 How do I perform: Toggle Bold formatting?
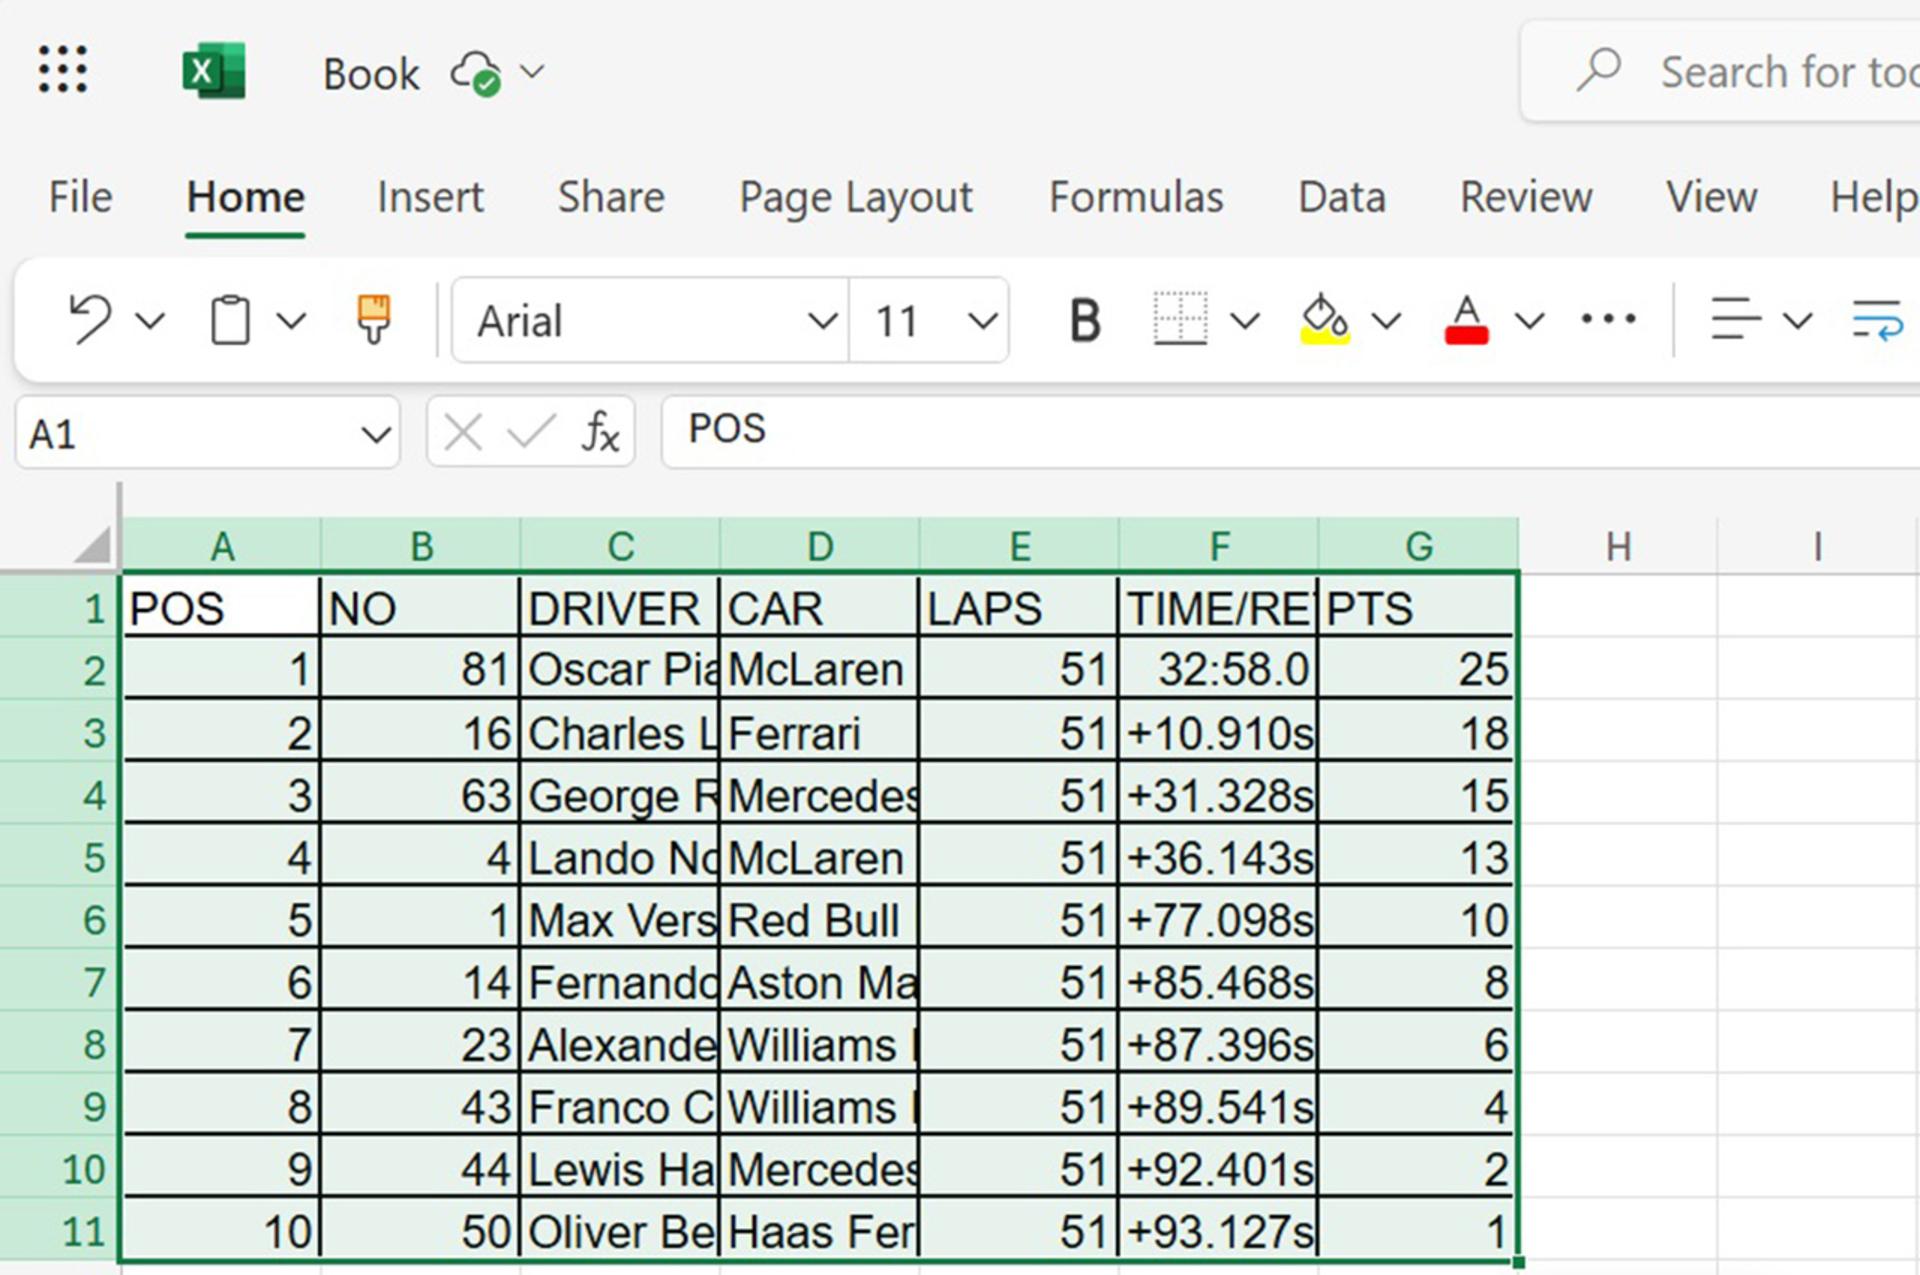tap(1085, 320)
